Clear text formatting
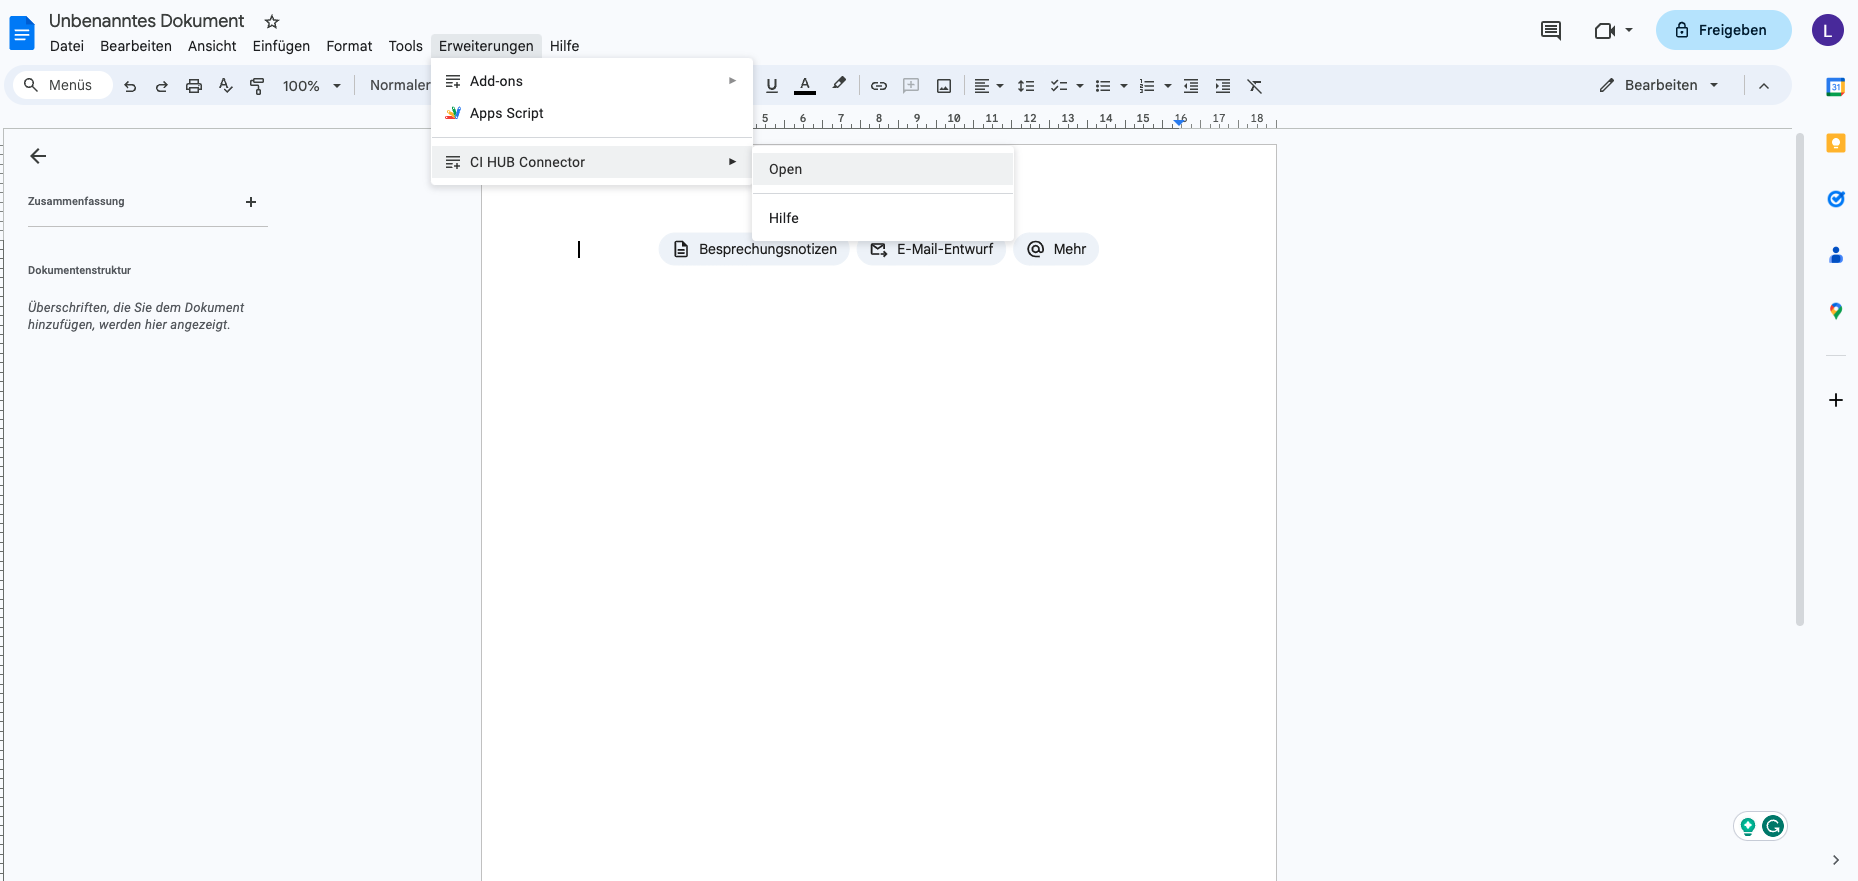The height and width of the screenshot is (881, 1858). 1255,86
